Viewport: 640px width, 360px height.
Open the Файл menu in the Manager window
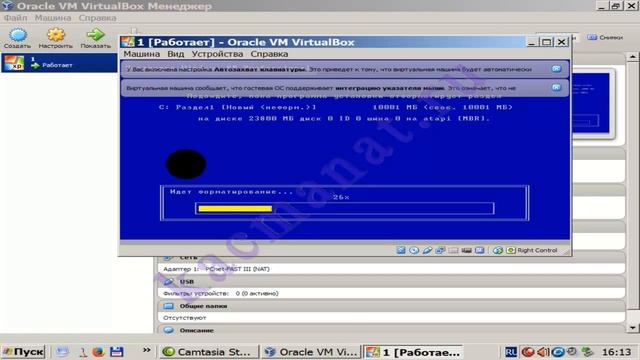pyautogui.click(x=16, y=18)
